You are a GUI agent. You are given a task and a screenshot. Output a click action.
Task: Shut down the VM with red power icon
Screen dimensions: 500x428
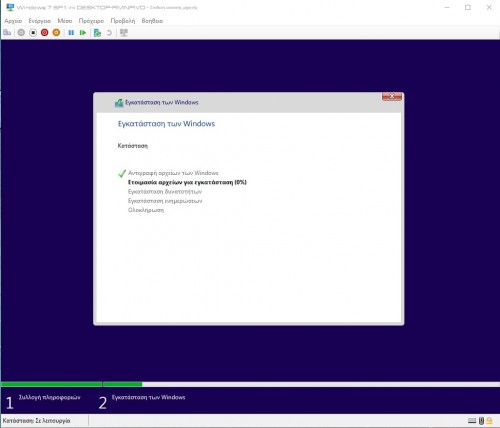point(44,33)
